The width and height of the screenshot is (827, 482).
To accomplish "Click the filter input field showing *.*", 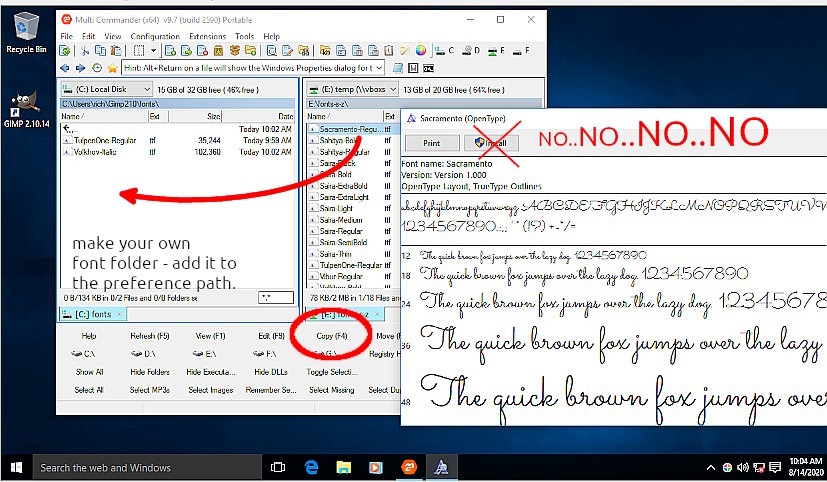I will 276,298.
